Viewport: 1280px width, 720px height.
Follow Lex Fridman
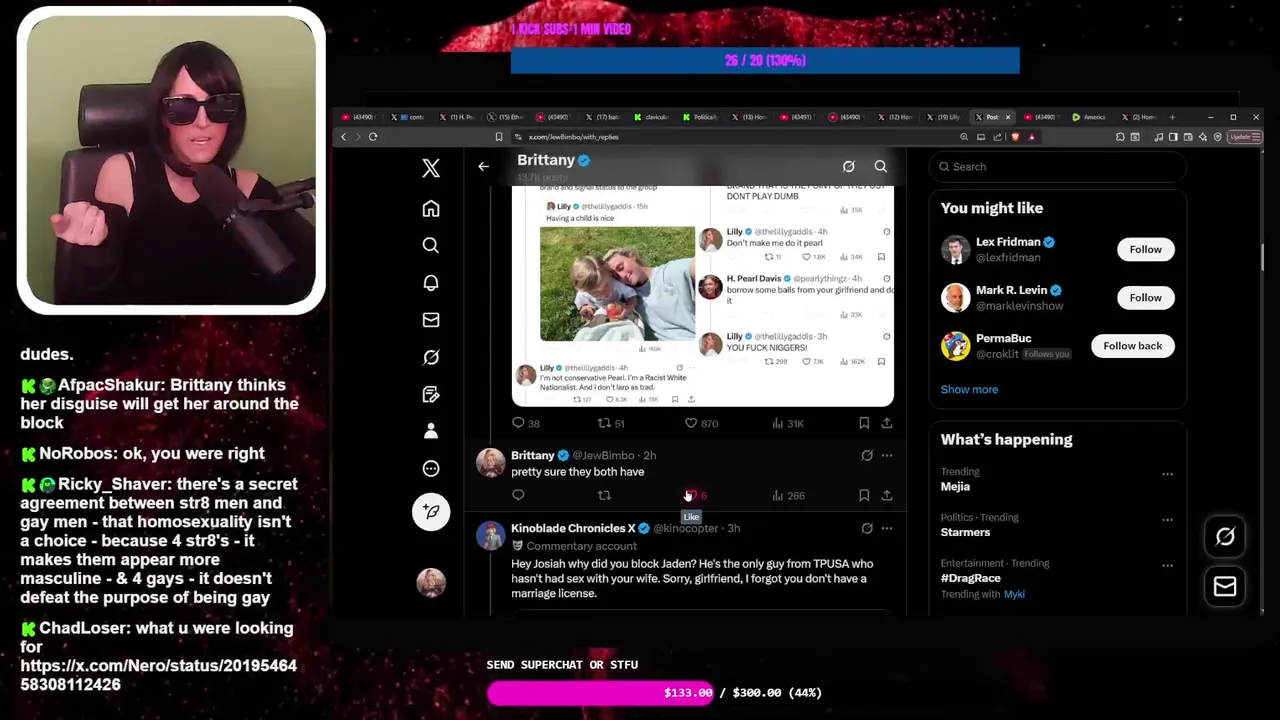(1145, 249)
